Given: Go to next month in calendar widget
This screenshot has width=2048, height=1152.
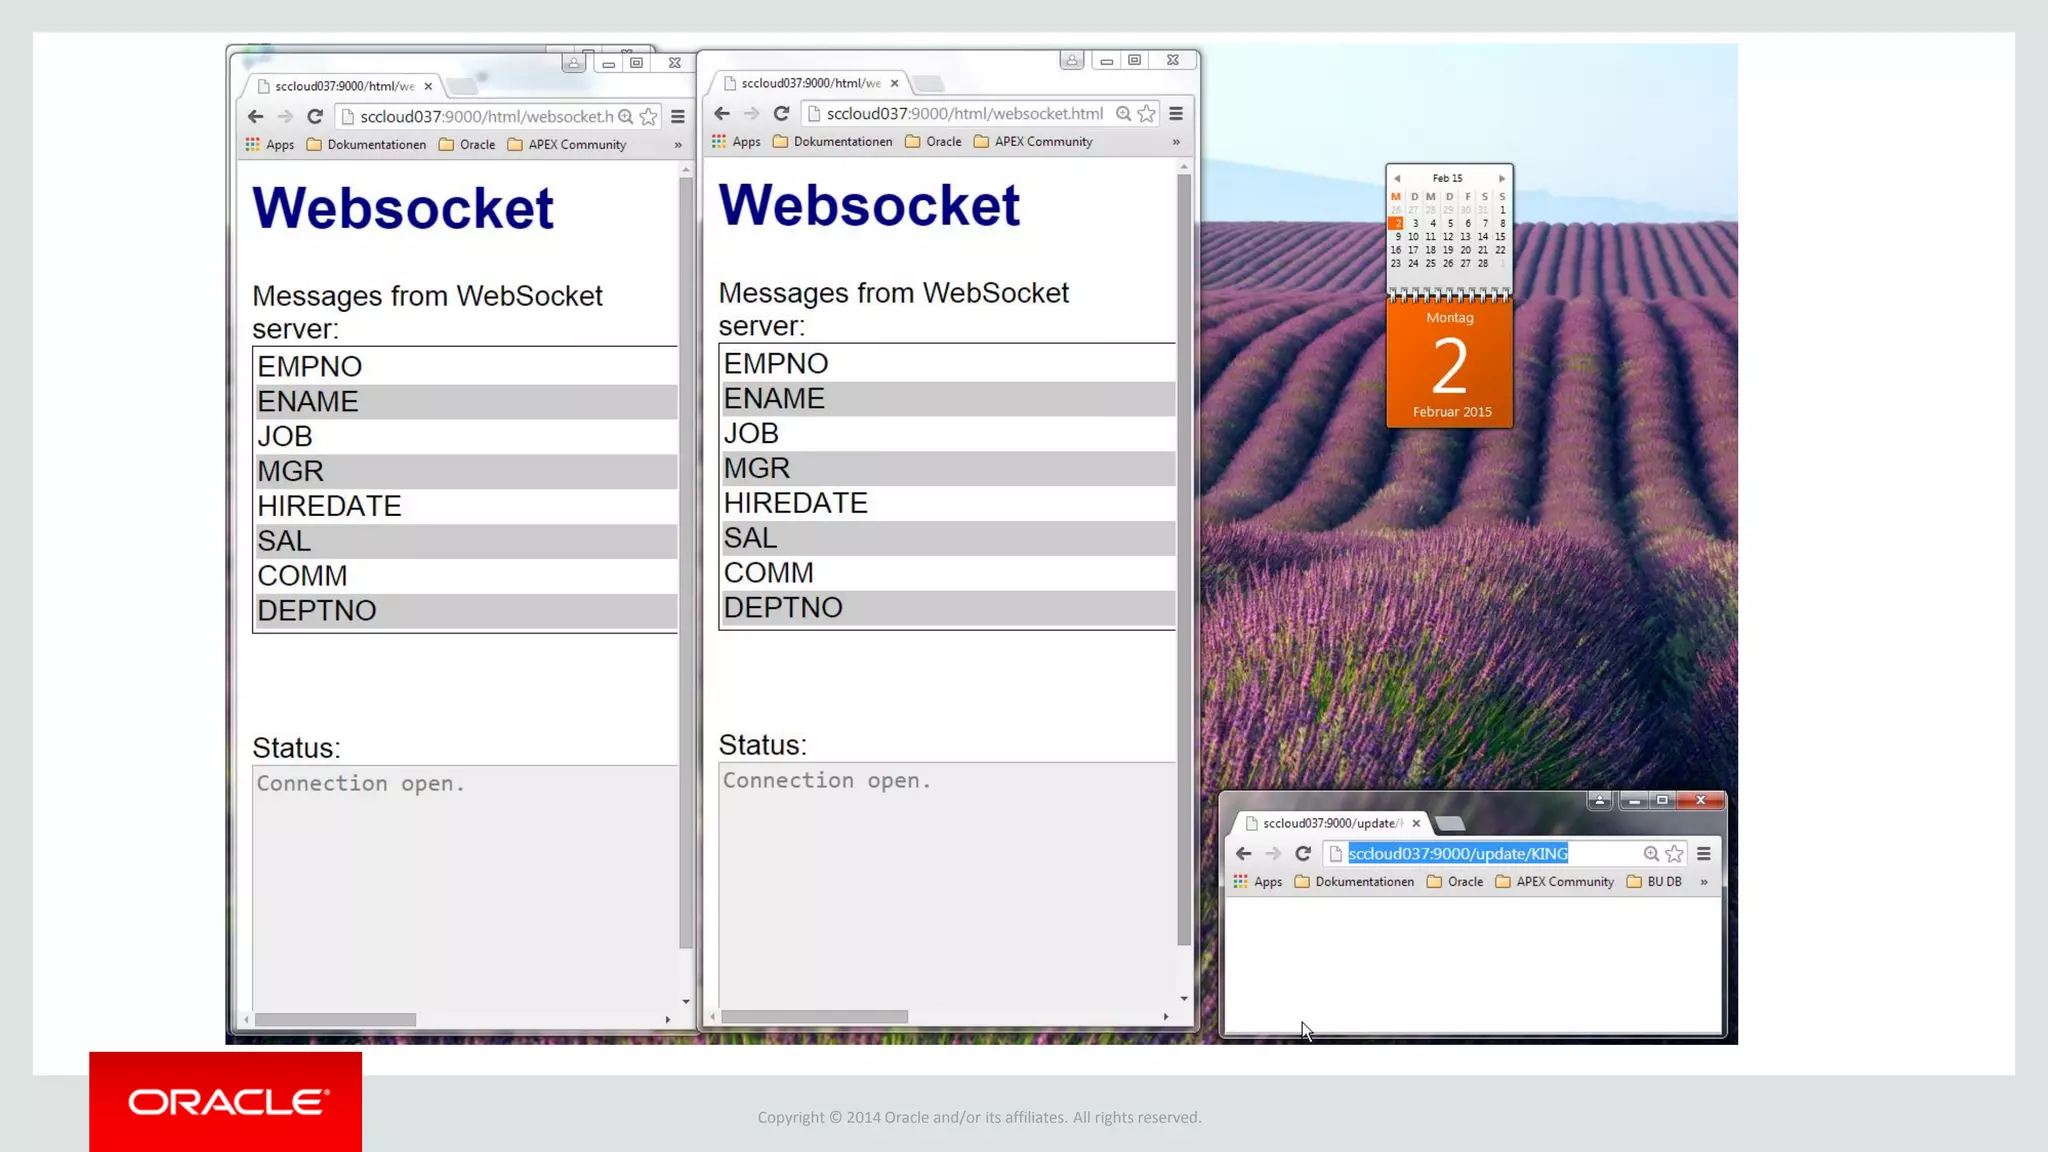Looking at the screenshot, I should click(1501, 178).
